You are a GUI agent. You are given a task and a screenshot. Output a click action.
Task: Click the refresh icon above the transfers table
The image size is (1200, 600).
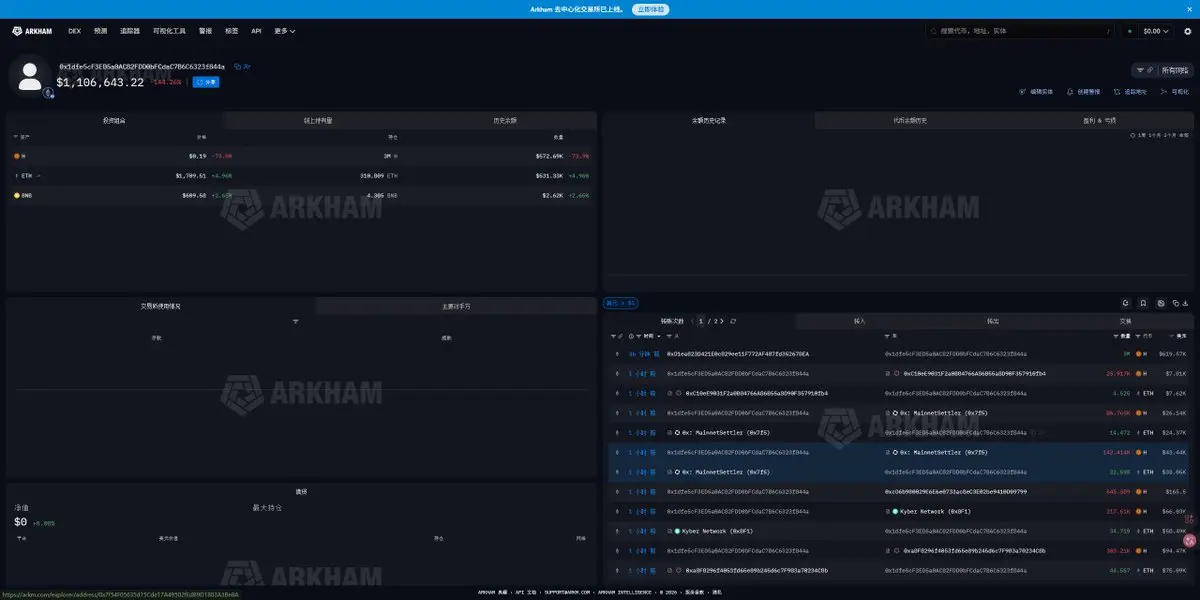1124,303
